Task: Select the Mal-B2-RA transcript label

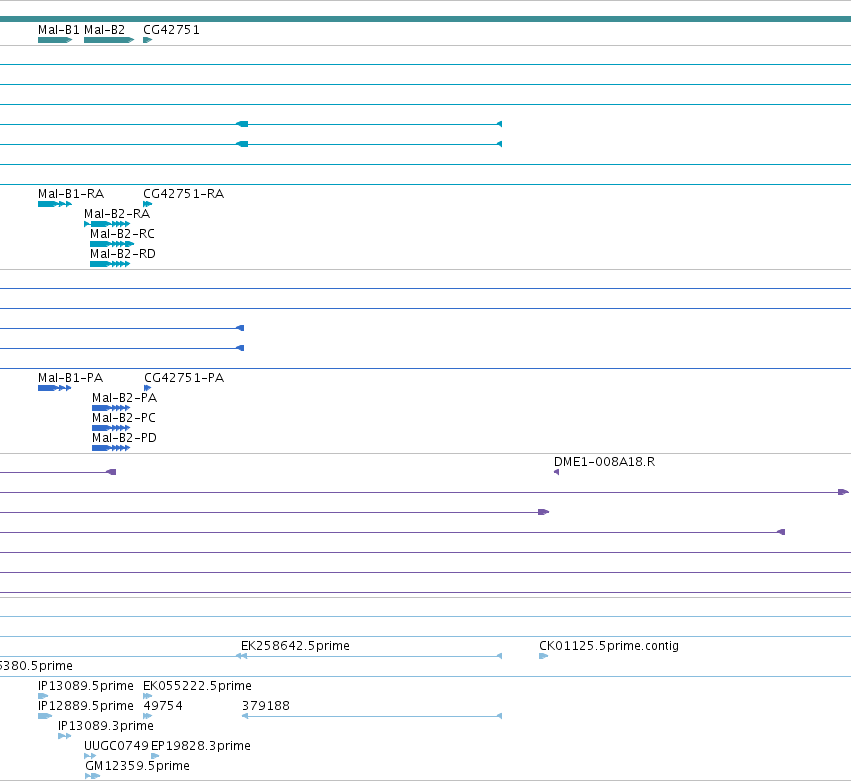Action: [x=117, y=214]
